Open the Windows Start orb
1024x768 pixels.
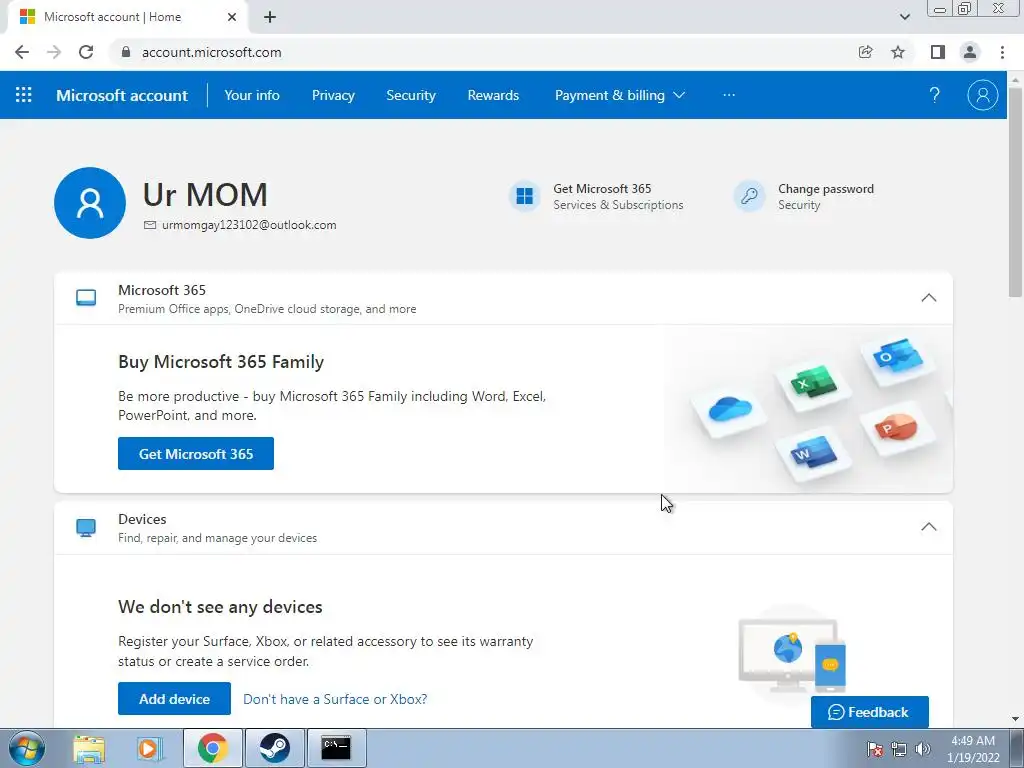26,748
